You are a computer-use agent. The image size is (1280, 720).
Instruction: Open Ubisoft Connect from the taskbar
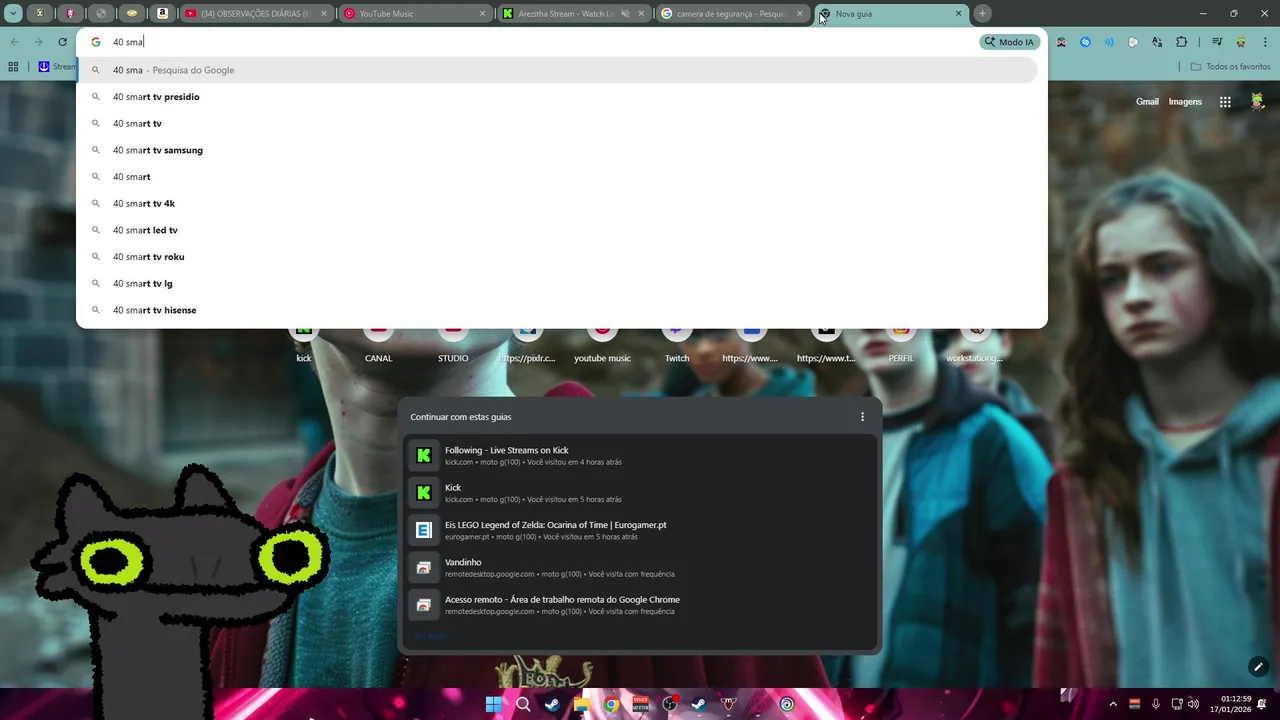pos(787,704)
